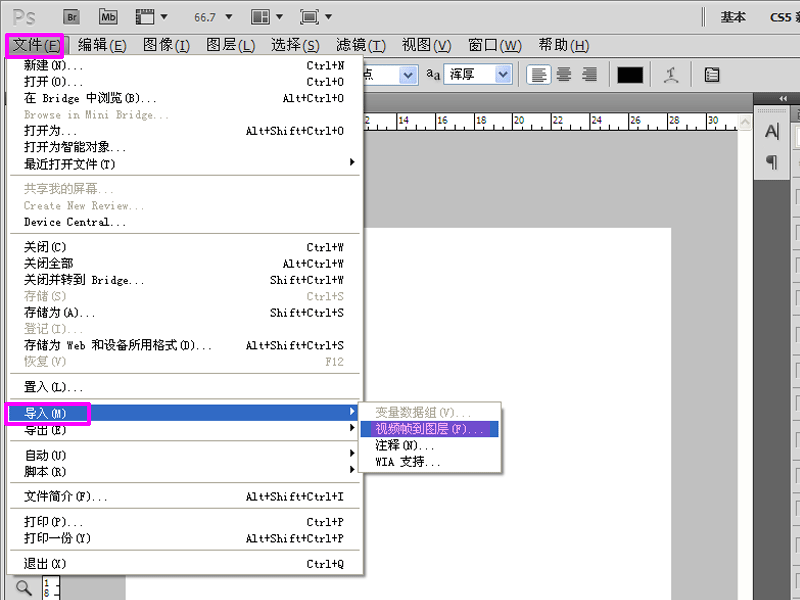
Task: Expand the 自动(U) submenu
Action: pyautogui.click(x=185, y=455)
